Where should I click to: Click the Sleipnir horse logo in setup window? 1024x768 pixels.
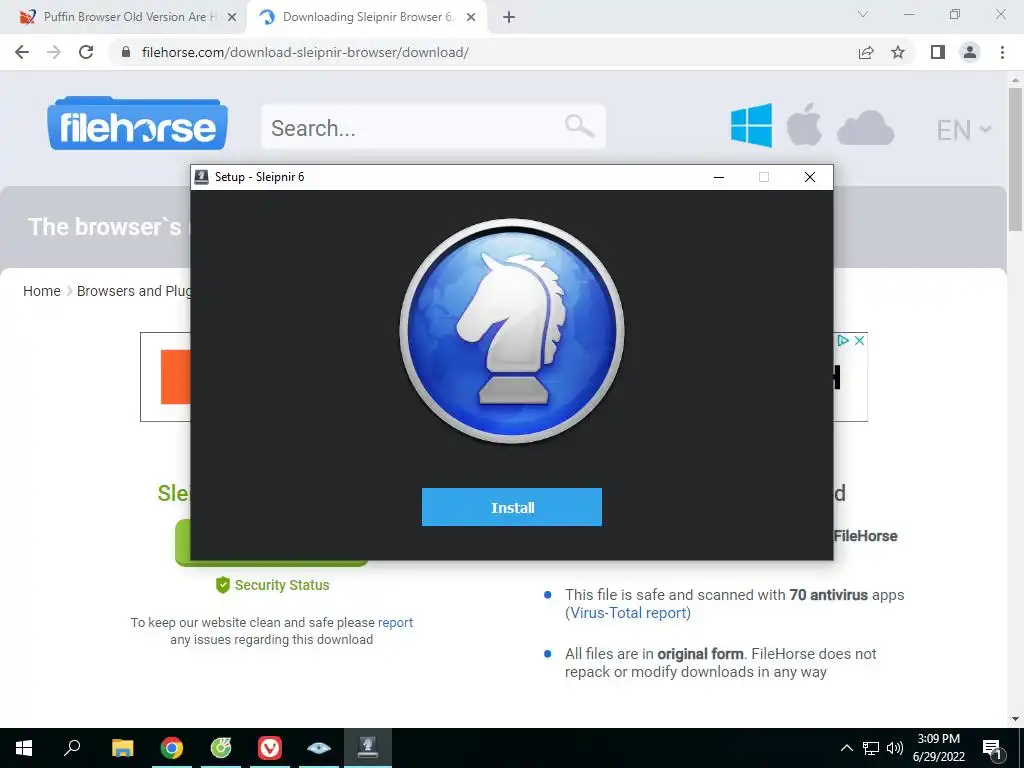[x=512, y=330]
